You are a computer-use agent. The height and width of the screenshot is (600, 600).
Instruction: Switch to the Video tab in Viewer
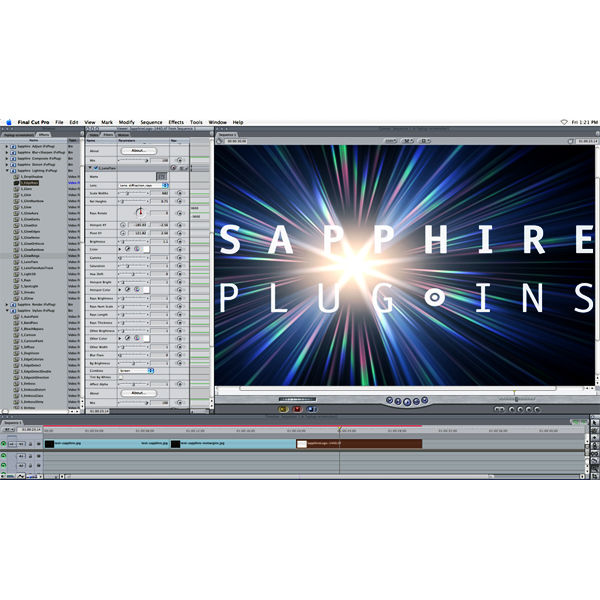(x=94, y=135)
